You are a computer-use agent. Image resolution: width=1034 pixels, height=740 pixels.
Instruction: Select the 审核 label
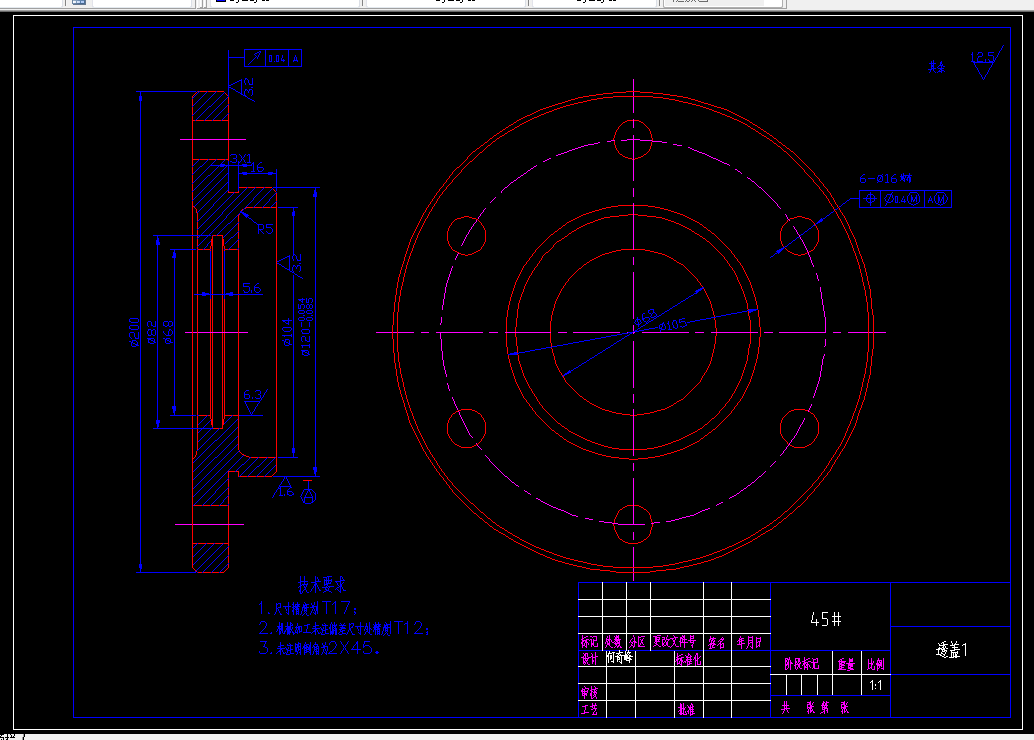(590, 693)
